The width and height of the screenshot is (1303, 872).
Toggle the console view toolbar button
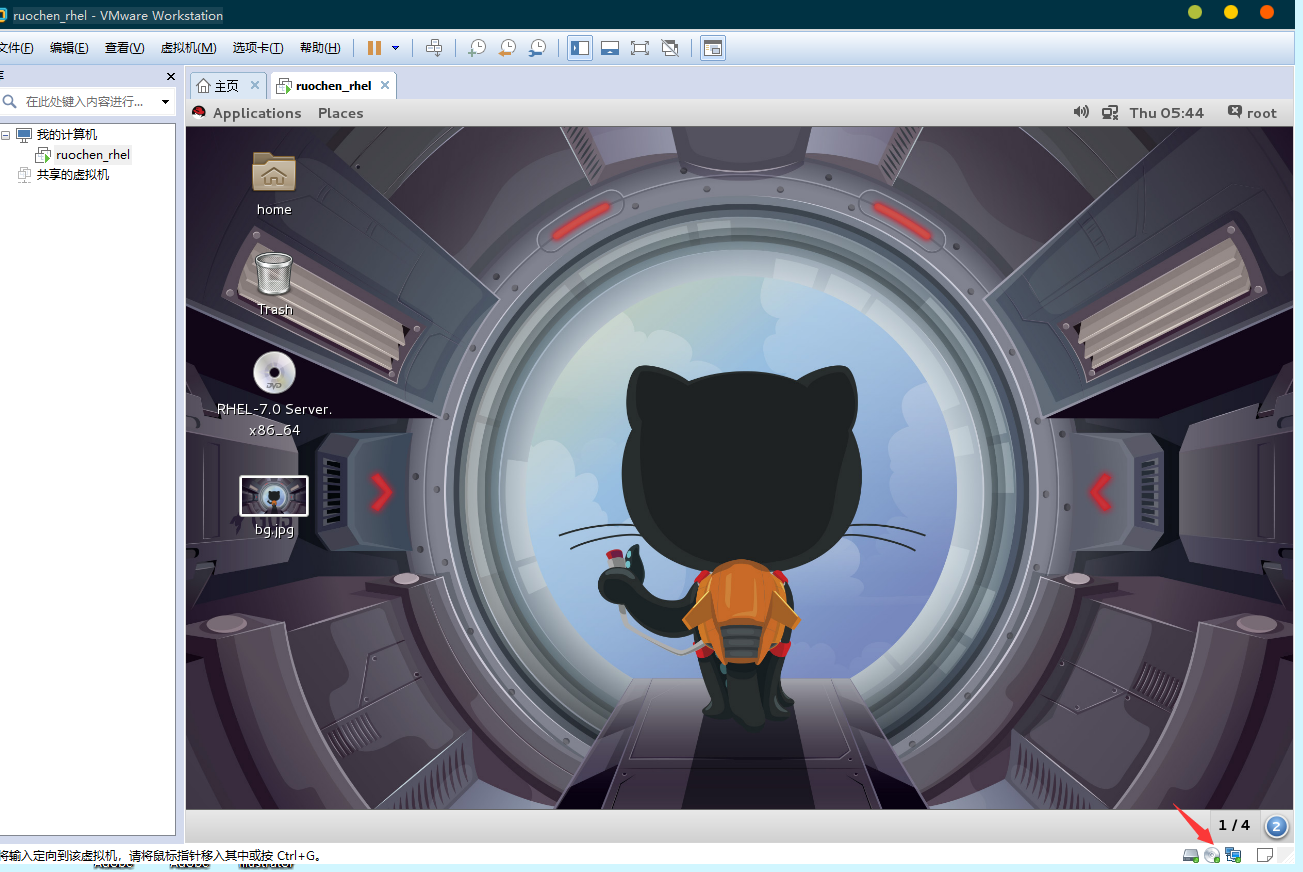point(712,48)
